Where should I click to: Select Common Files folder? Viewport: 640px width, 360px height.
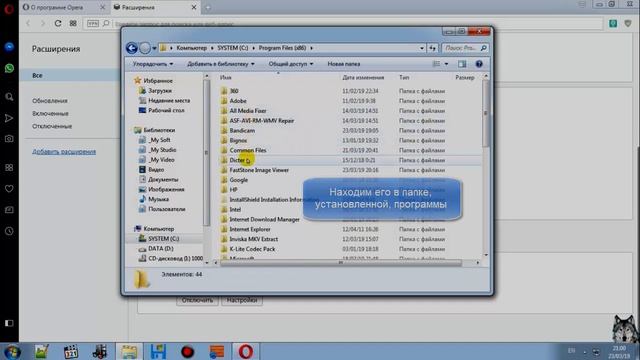(x=248, y=150)
